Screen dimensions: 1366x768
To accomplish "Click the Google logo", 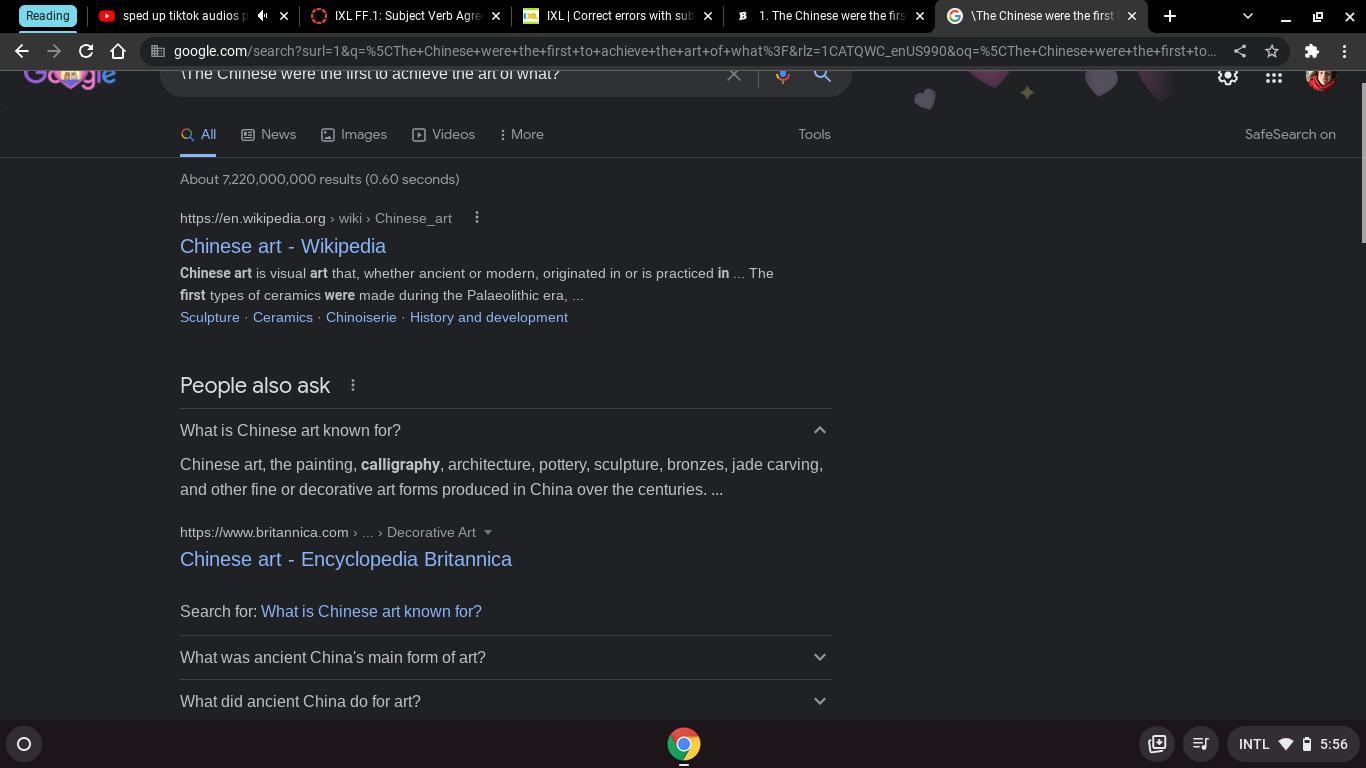I will click(x=70, y=77).
